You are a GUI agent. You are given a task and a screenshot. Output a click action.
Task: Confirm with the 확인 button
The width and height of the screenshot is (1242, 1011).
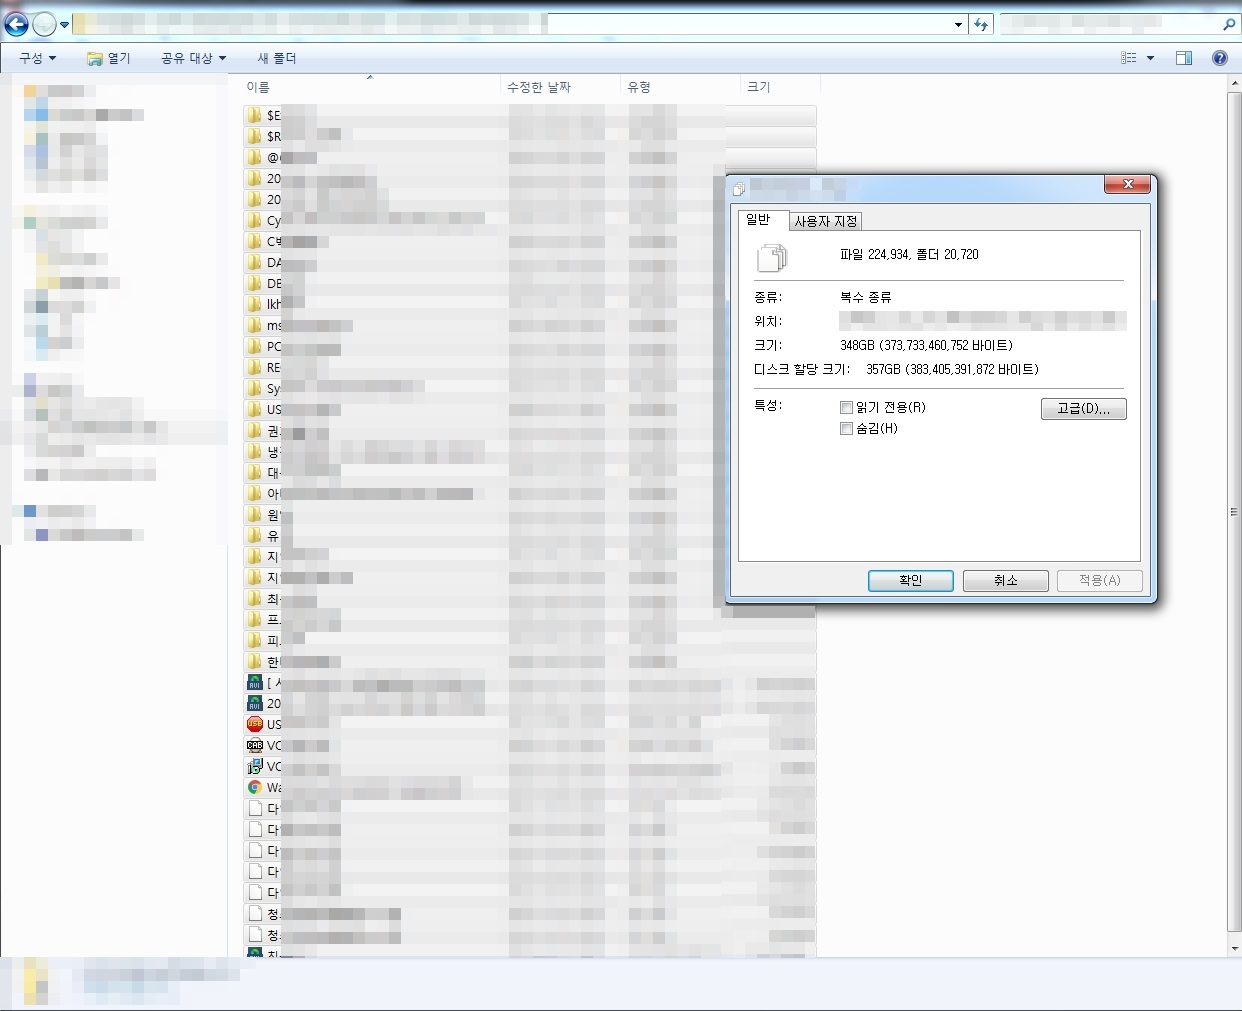click(911, 580)
